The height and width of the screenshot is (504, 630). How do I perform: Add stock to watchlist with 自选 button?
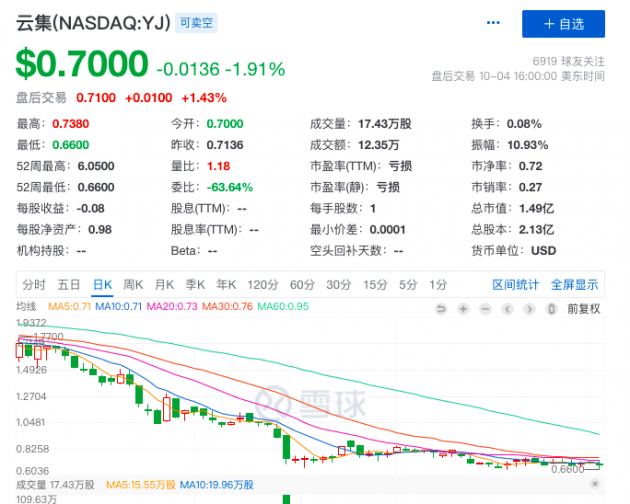tap(563, 24)
